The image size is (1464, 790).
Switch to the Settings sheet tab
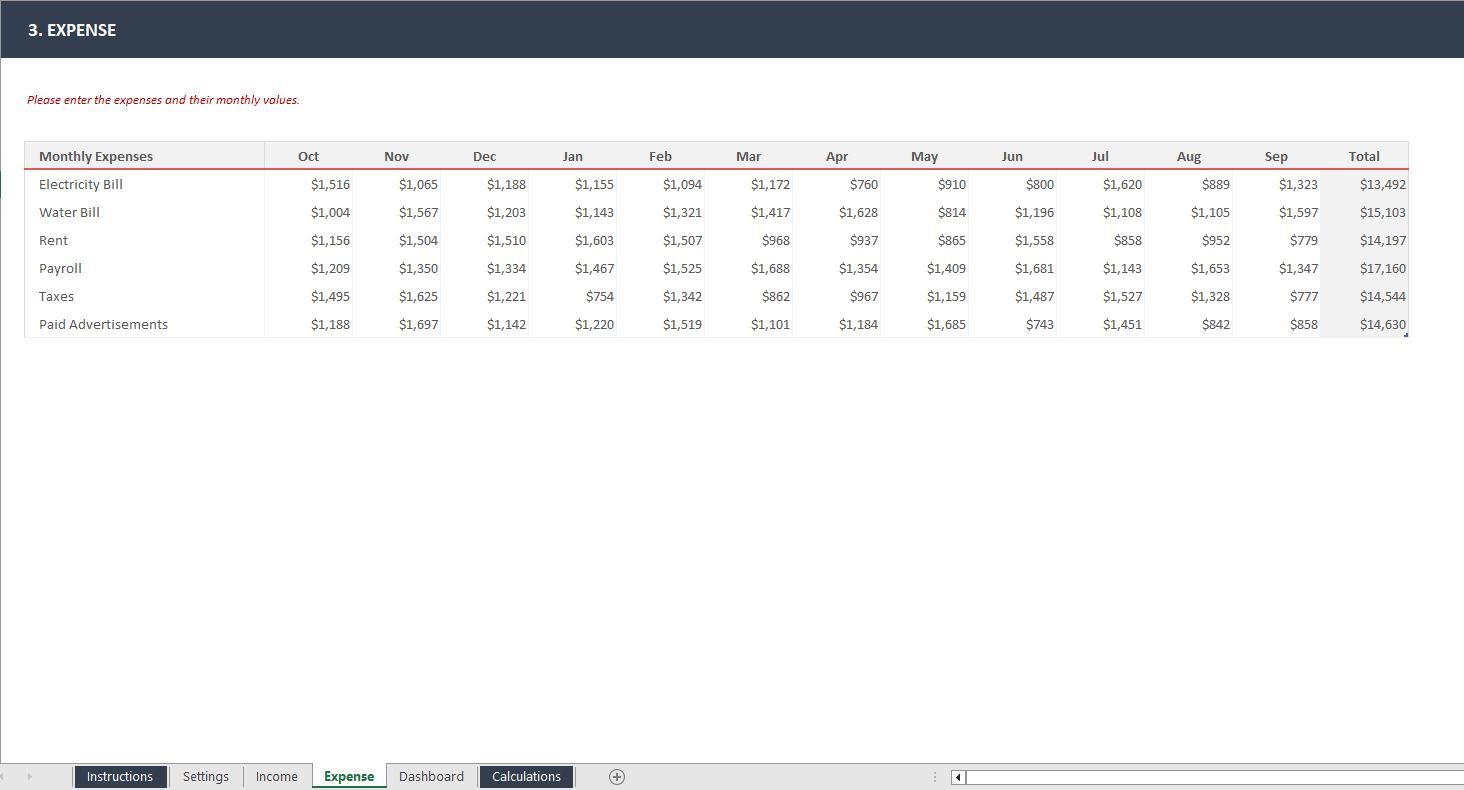tap(205, 777)
